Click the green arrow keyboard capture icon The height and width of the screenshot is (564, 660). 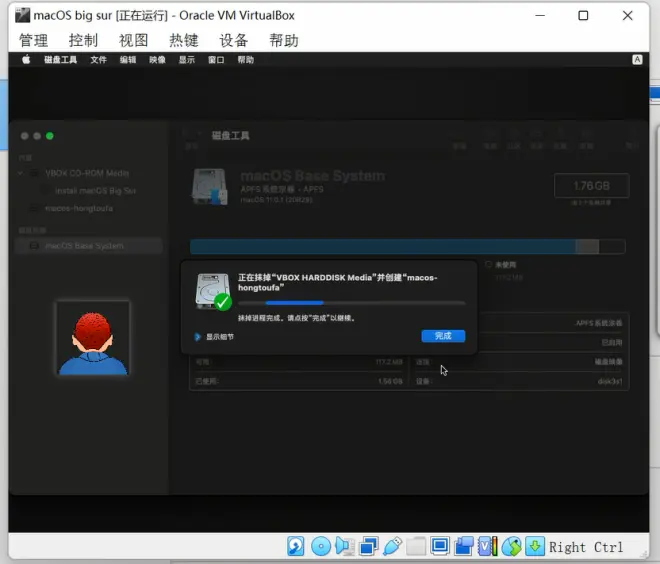tap(535, 546)
